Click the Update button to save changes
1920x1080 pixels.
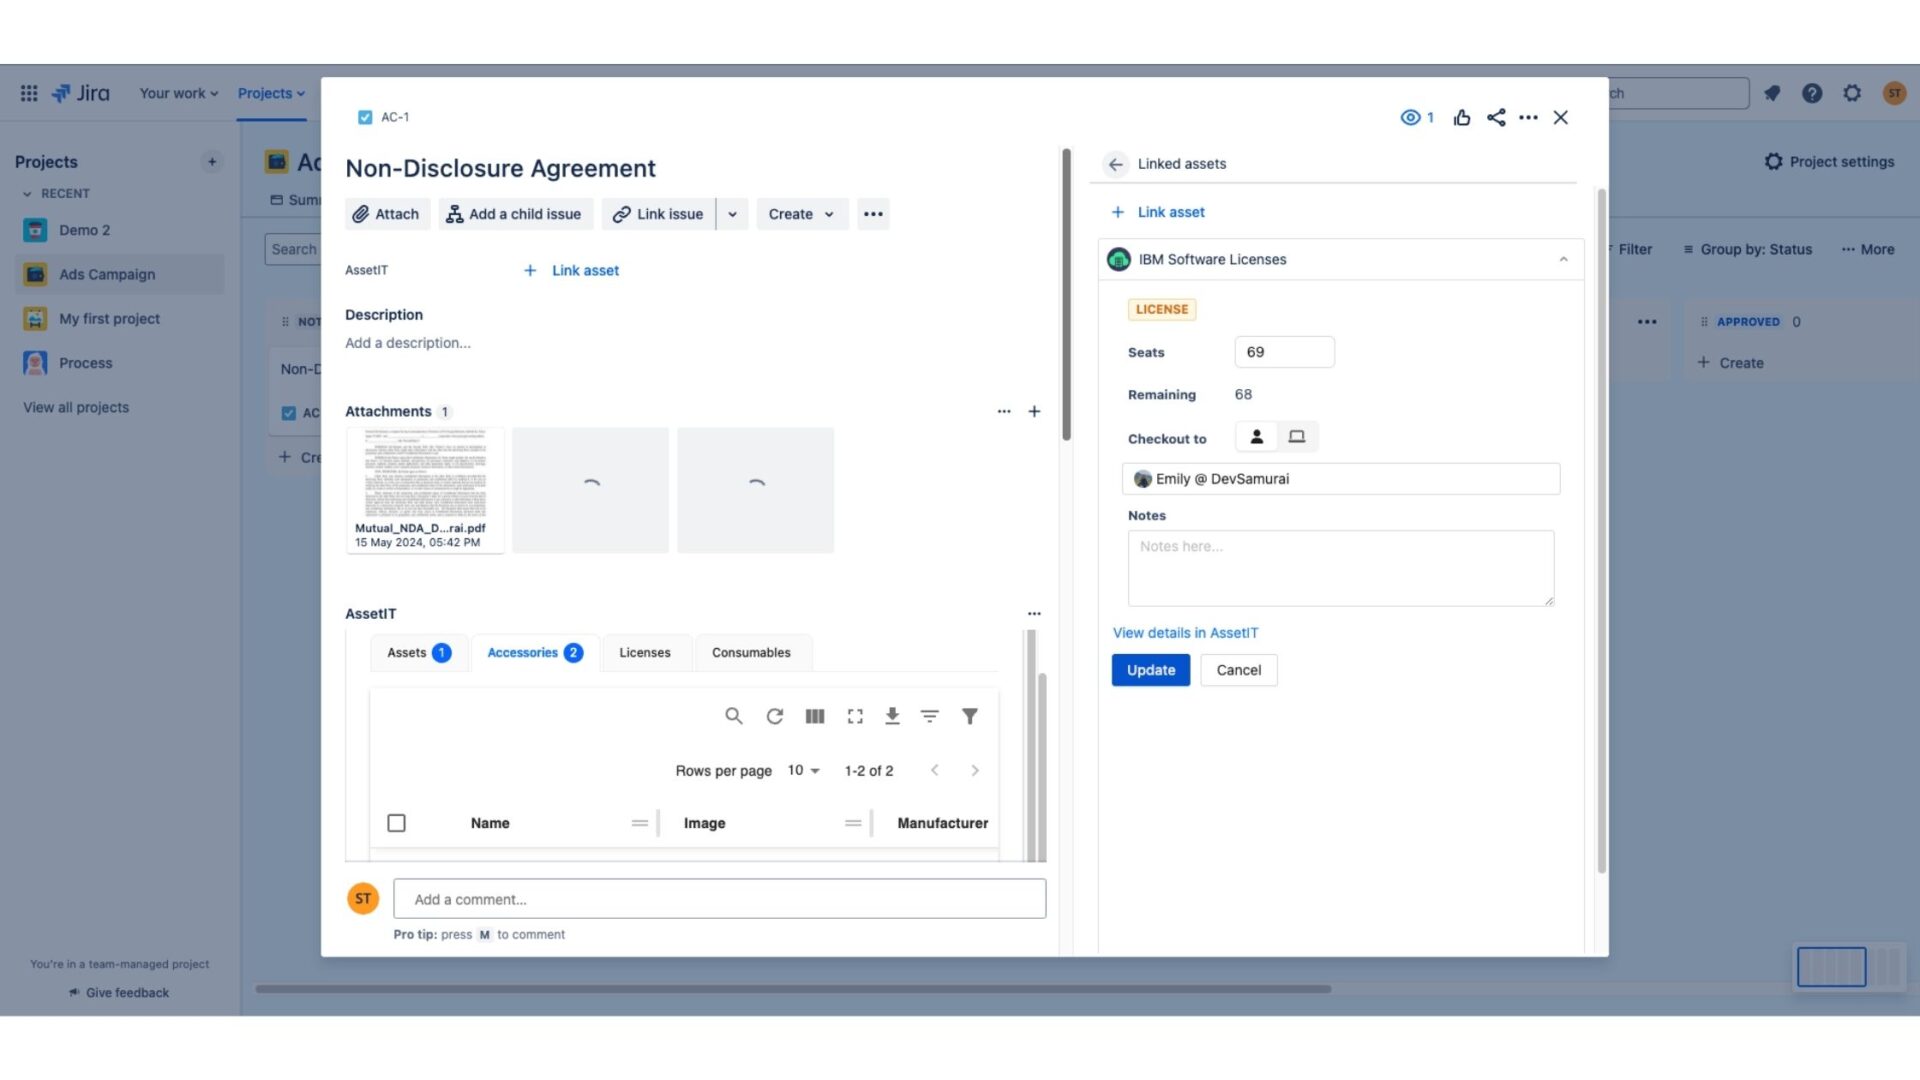pyautogui.click(x=1150, y=670)
